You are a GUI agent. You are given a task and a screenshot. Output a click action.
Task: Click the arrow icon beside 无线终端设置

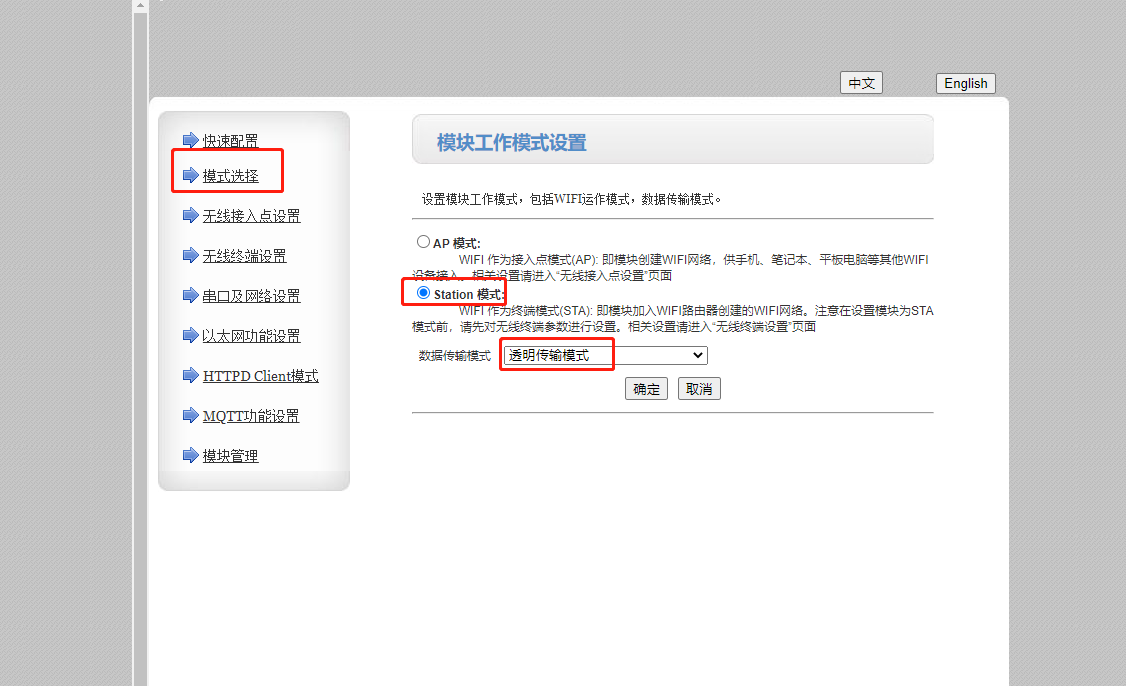click(x=190, y=256)
